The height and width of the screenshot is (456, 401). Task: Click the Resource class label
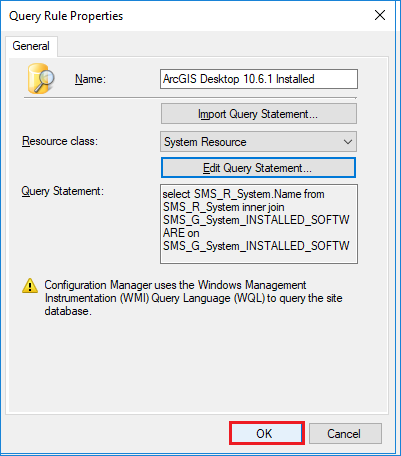coord(60,141)
